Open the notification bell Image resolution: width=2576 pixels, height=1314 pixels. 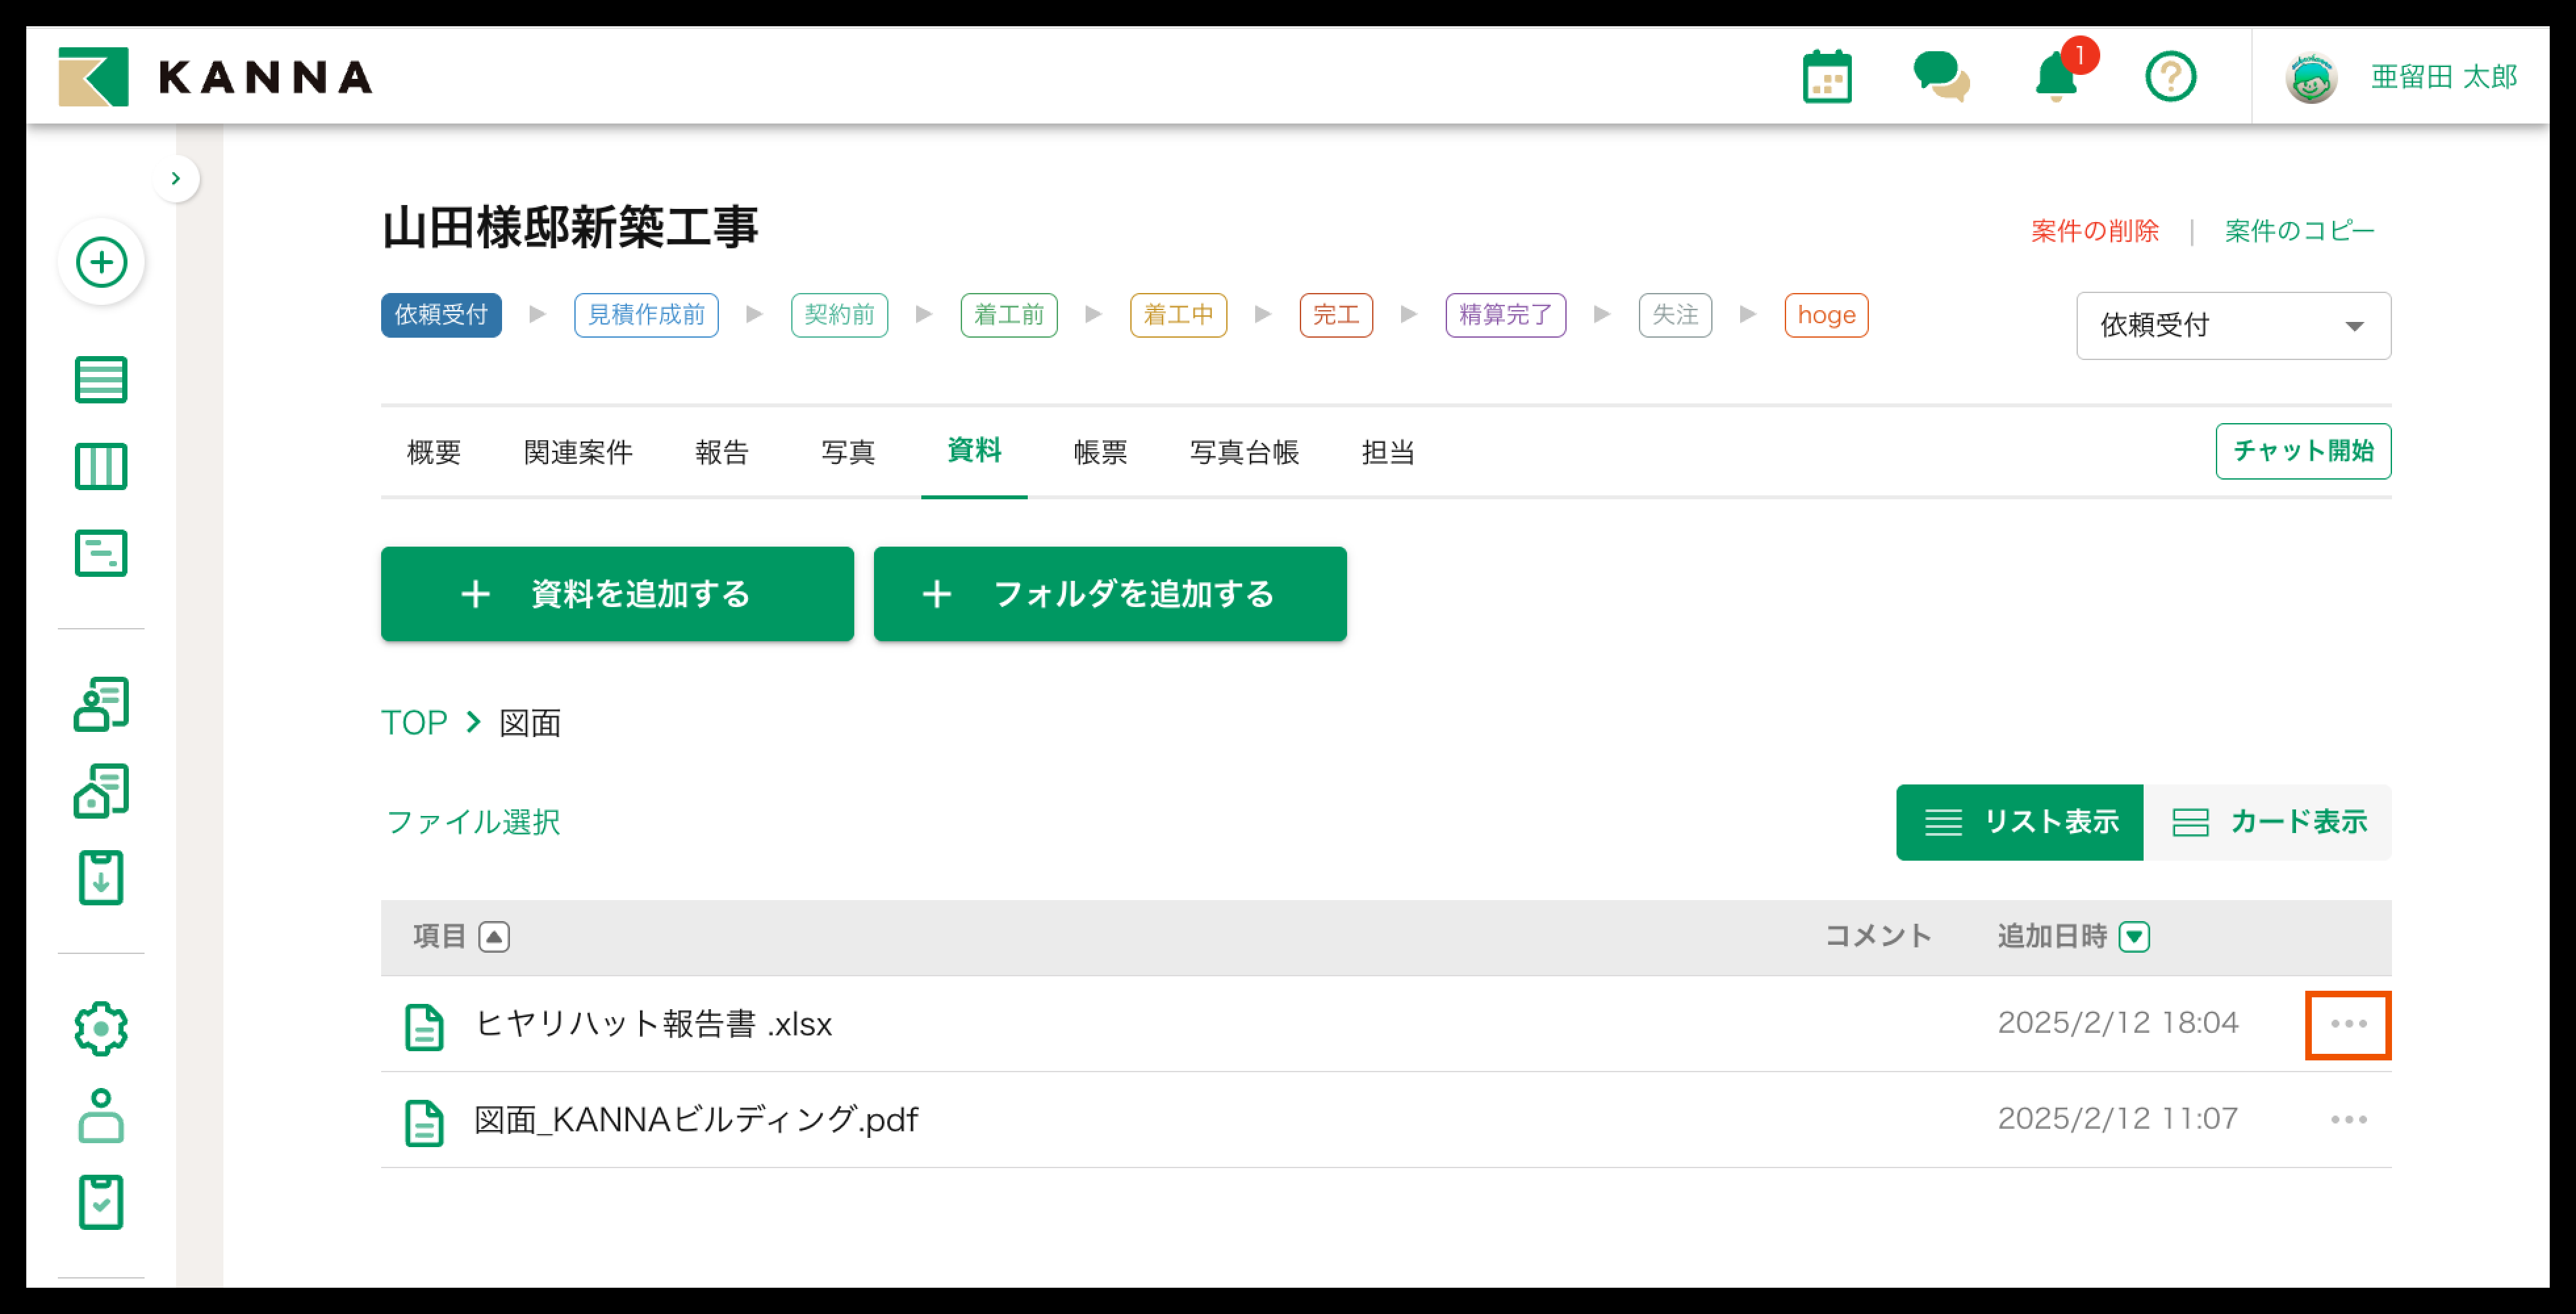point(2056,77)
